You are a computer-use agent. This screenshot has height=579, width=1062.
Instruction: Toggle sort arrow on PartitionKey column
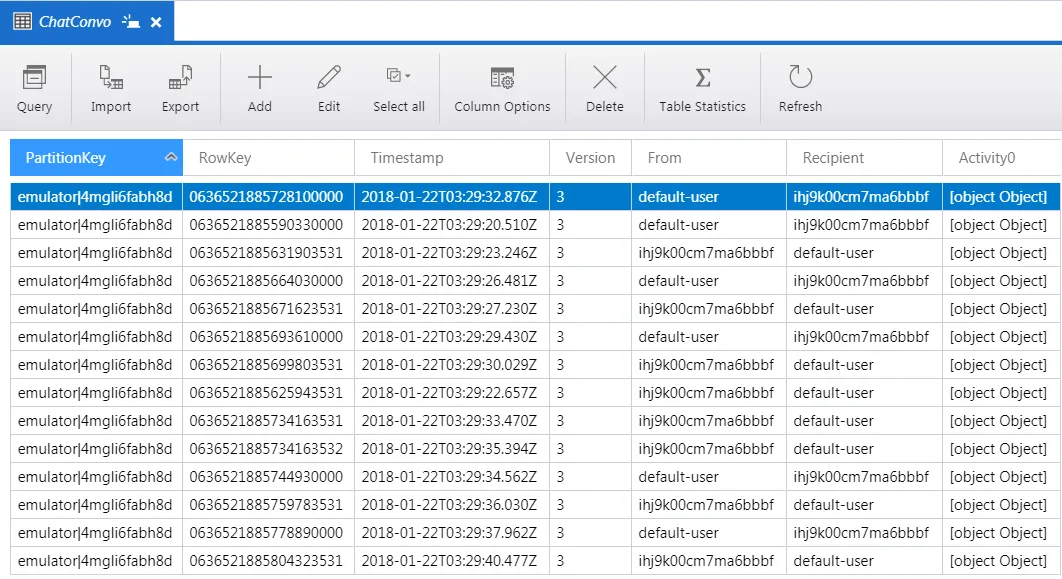(171, 157)
